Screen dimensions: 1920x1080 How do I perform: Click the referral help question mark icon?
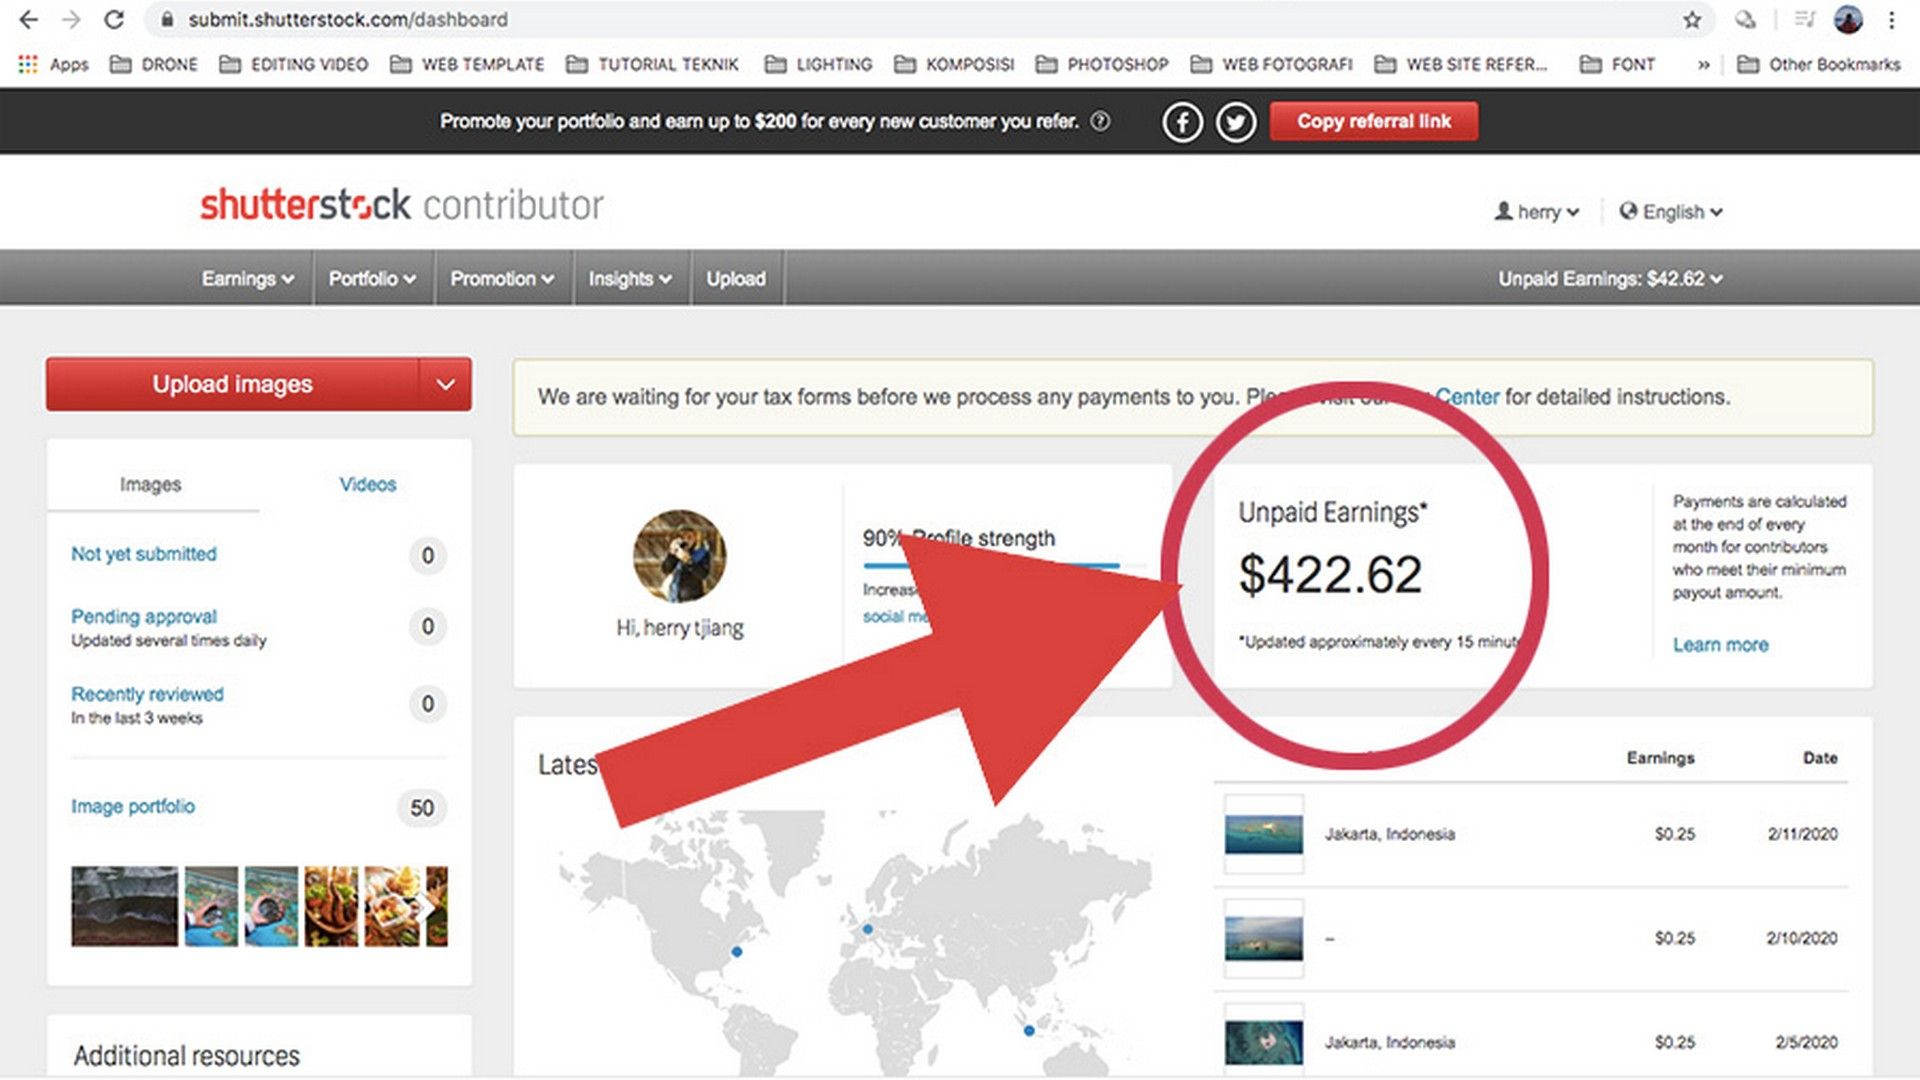[1100, 121]
